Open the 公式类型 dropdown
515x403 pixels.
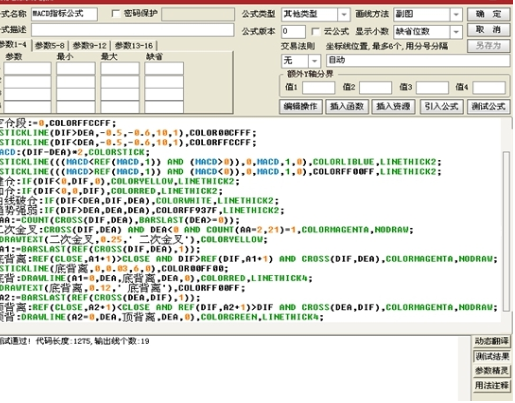pos(344,14)
